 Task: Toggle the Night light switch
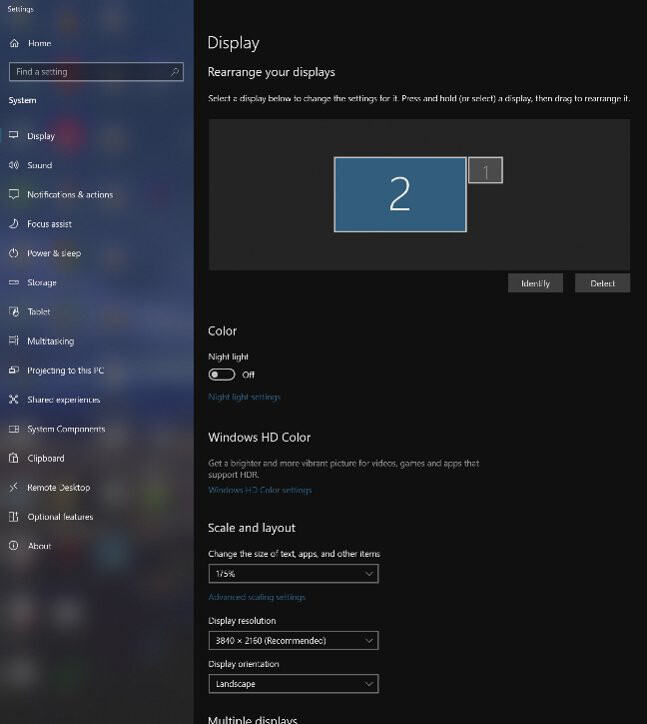click(x=222, y=375)
